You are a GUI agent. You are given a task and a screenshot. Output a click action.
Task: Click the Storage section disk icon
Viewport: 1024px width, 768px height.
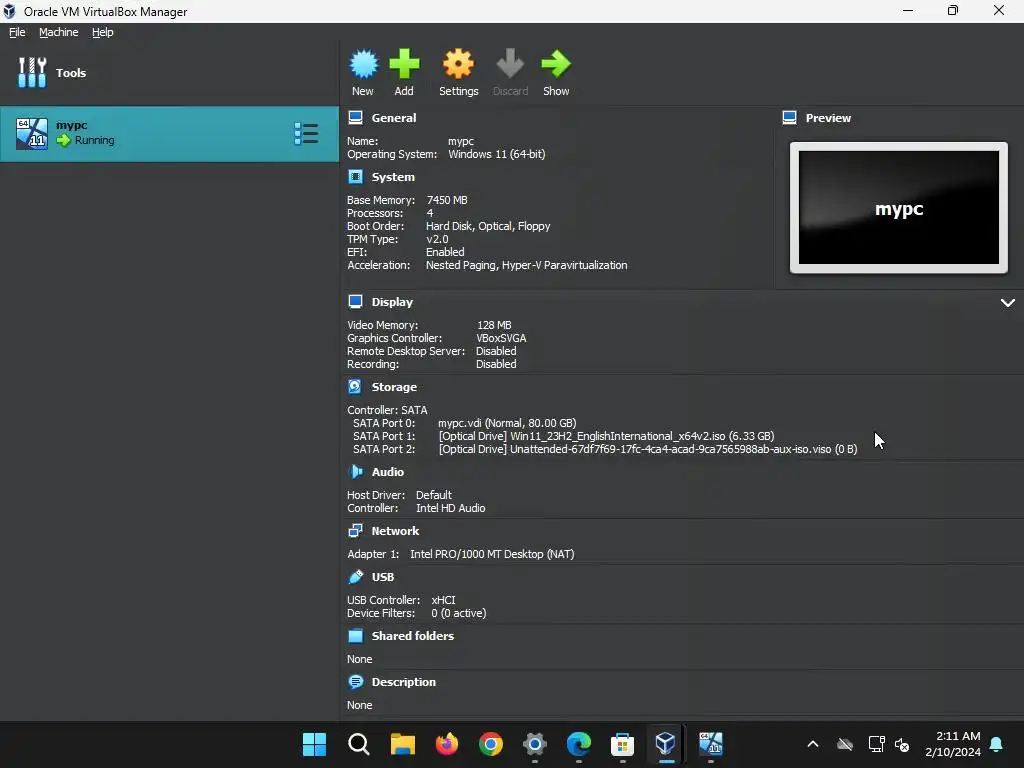tap(355, 387)
